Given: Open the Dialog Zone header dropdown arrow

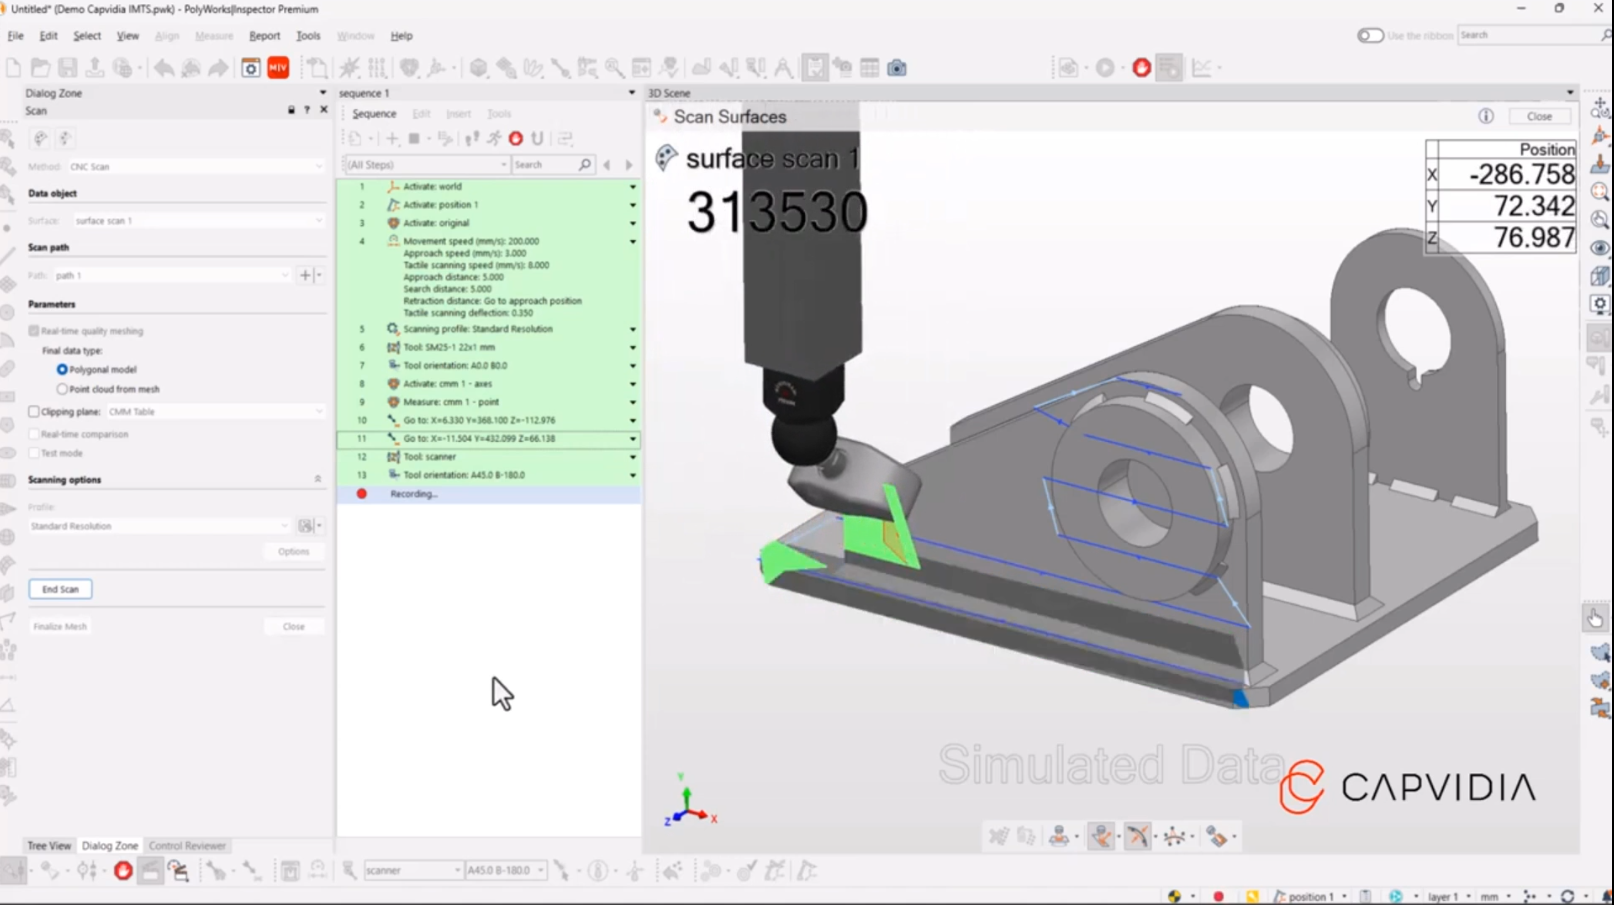Looking at the screenshot, I should (322, 93).
